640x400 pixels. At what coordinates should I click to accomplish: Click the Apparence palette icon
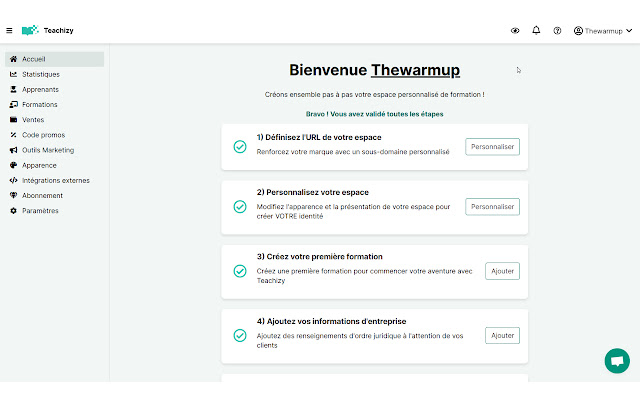point(13,165)
